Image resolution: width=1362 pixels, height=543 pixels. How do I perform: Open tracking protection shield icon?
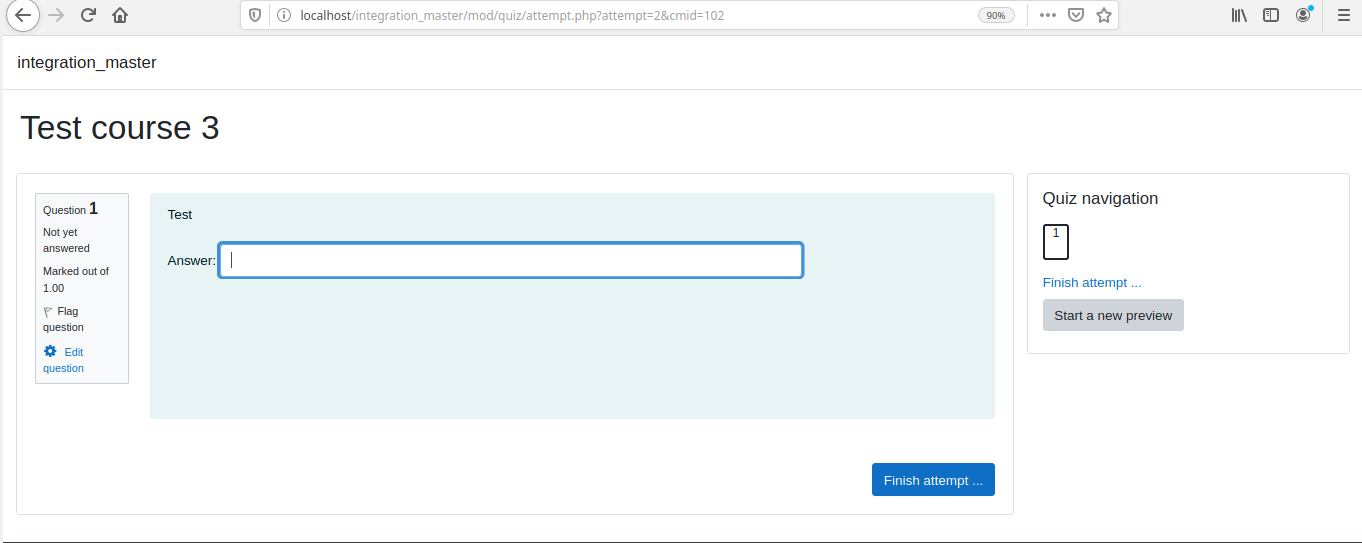click(x=255, y=15)
